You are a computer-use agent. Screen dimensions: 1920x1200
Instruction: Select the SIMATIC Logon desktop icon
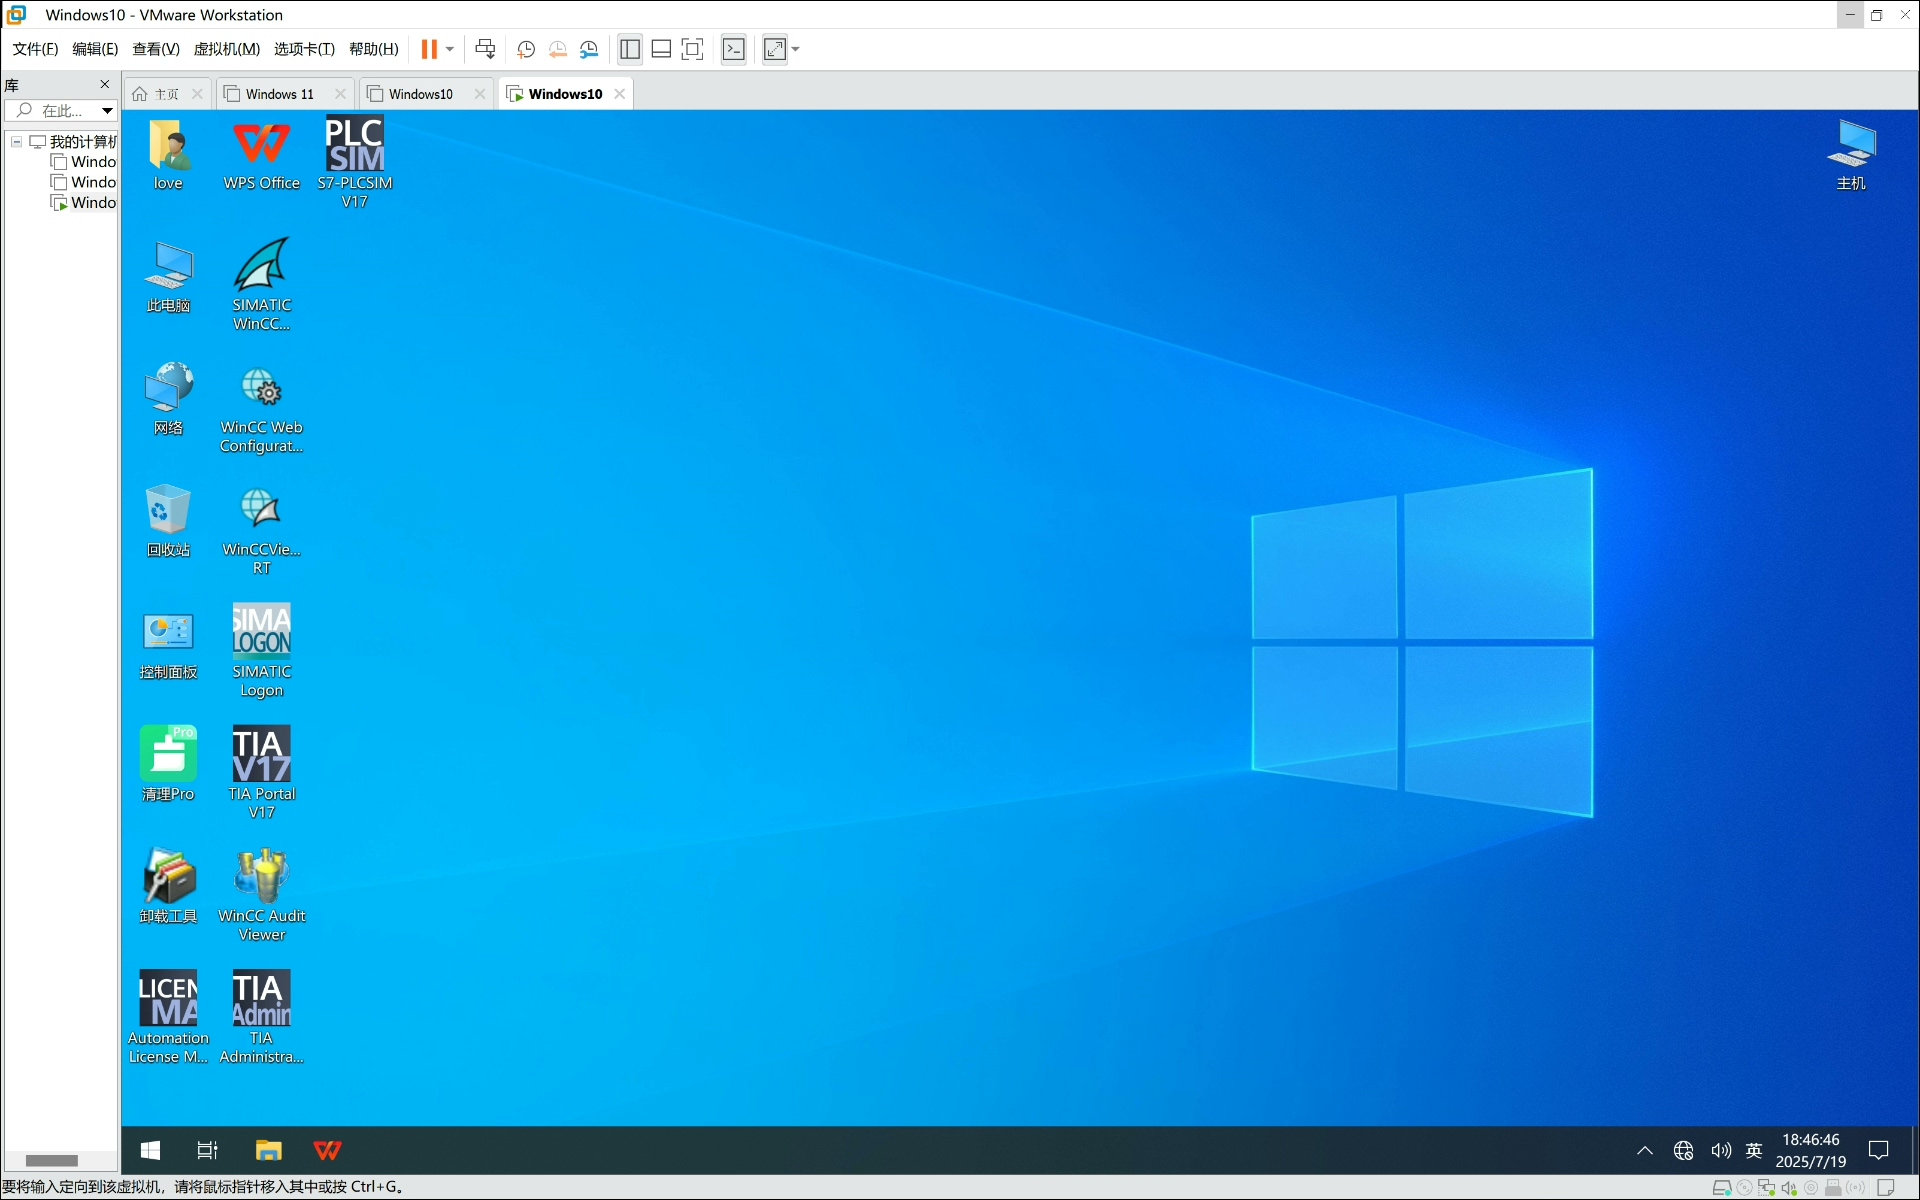point(261,650)
